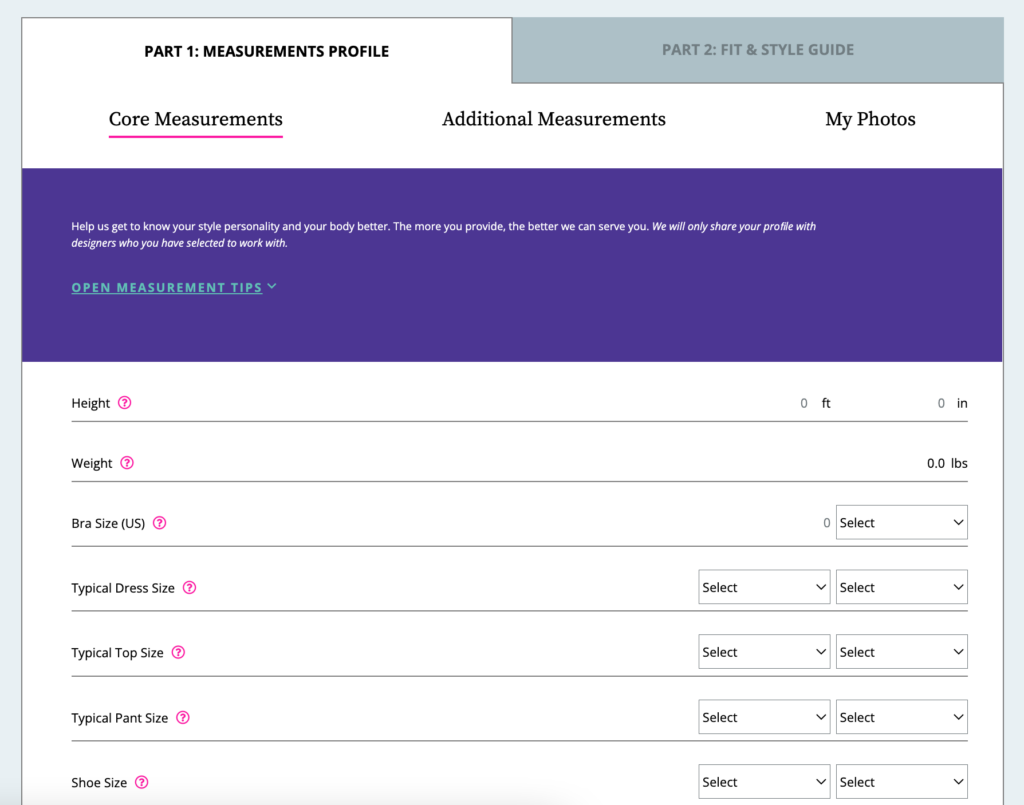Open first Typical Dress Size dropdown
The image size is (1024, 805).
pyautogui.click(x=764, y=587)
